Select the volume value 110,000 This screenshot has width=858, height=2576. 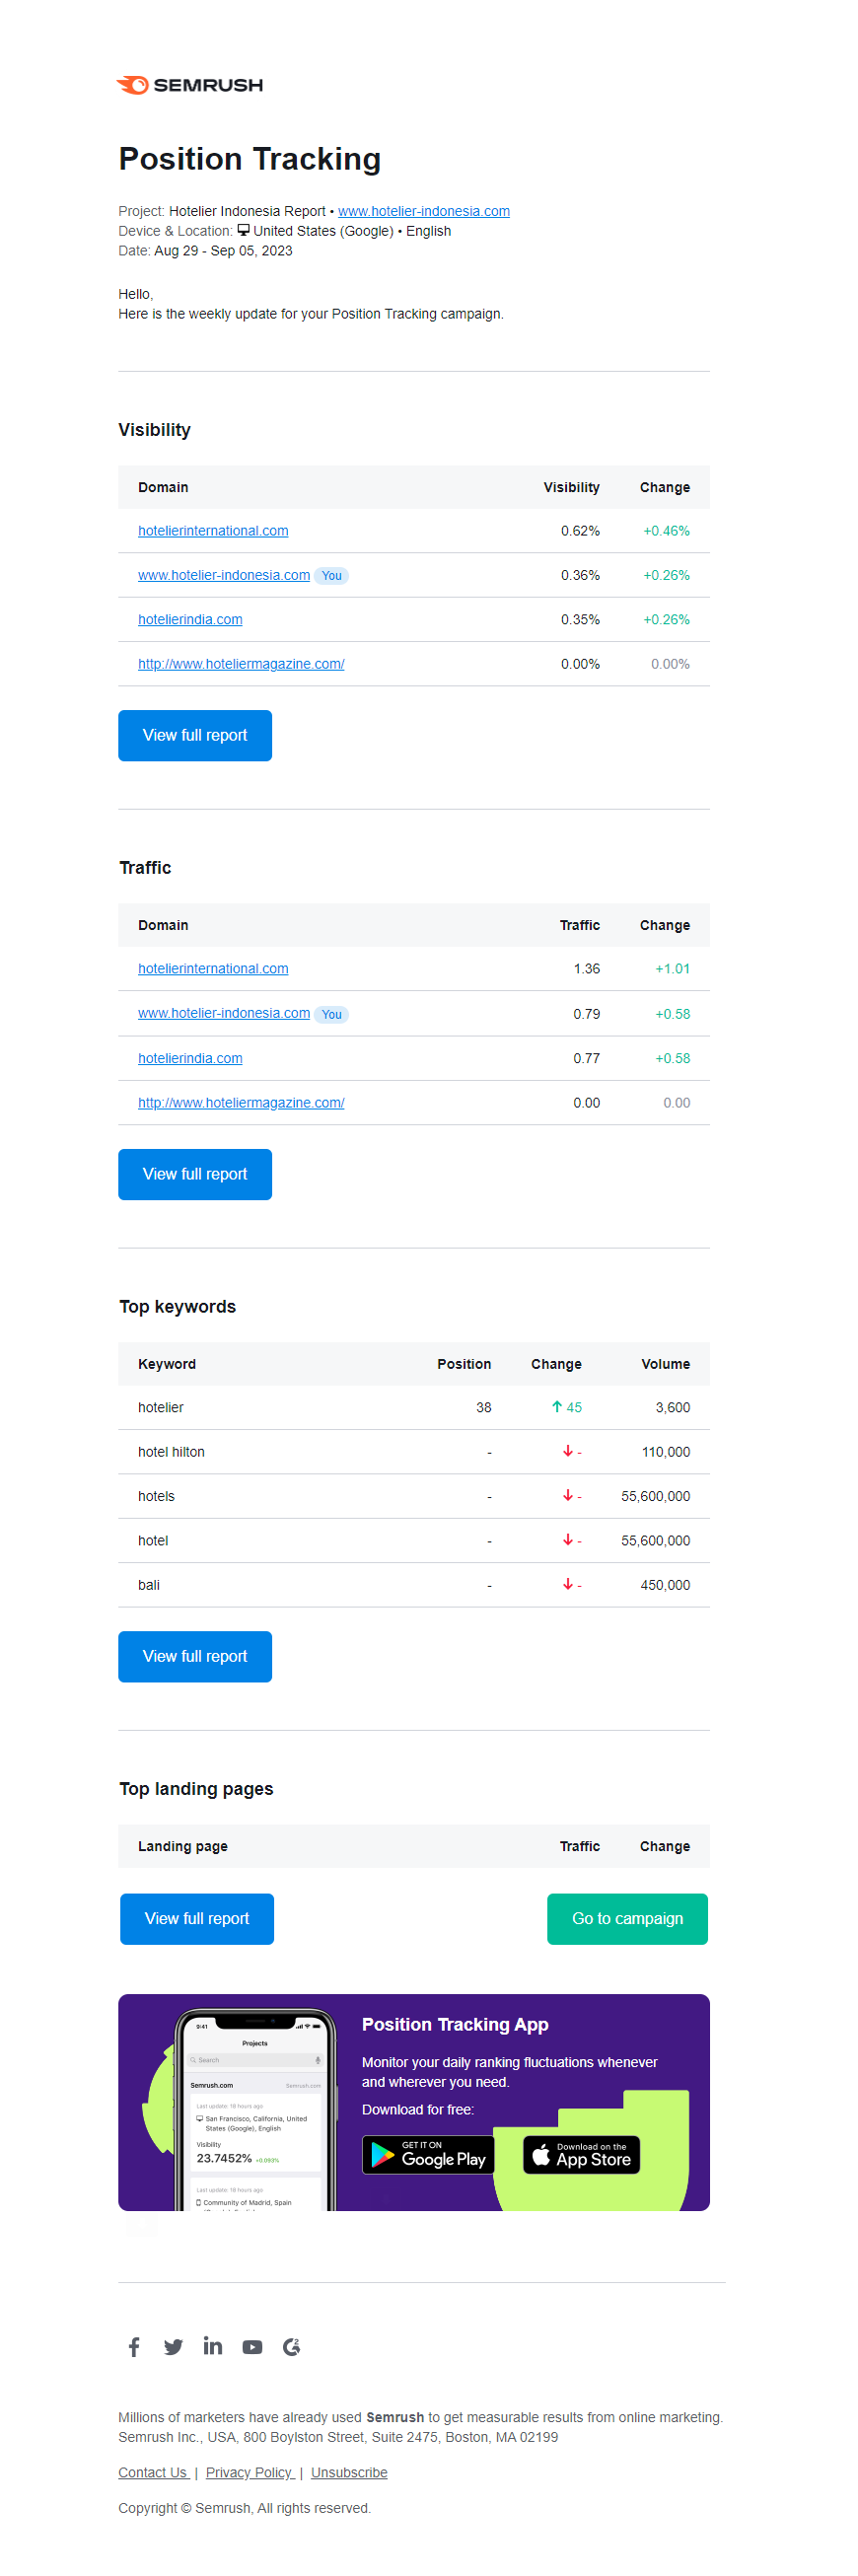coord(666,1452)
